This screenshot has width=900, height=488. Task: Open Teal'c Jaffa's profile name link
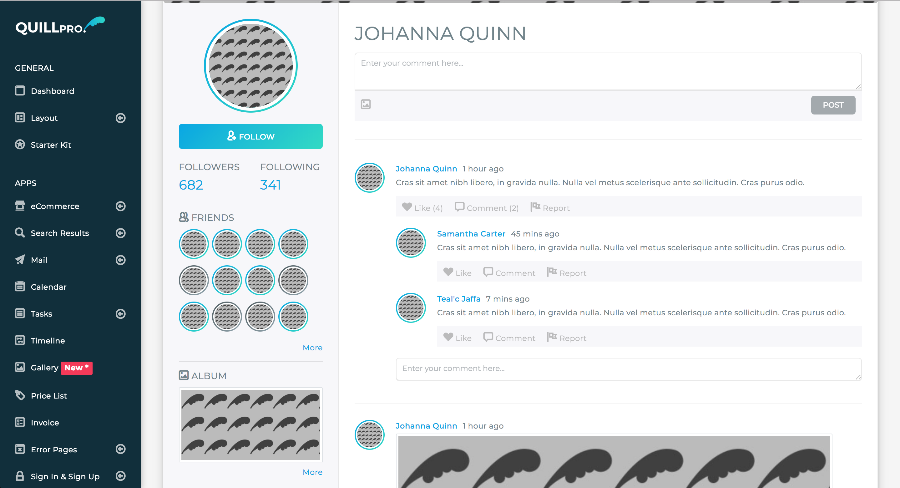(x=459, y=299)
